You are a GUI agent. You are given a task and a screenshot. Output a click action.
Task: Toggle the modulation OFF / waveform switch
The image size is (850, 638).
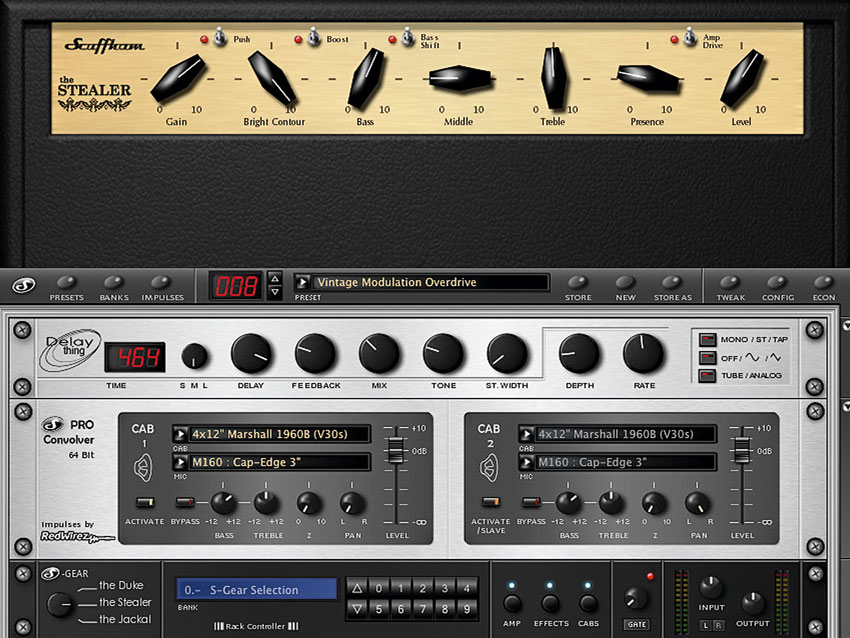pyautogui.click(x=707, y=358)
